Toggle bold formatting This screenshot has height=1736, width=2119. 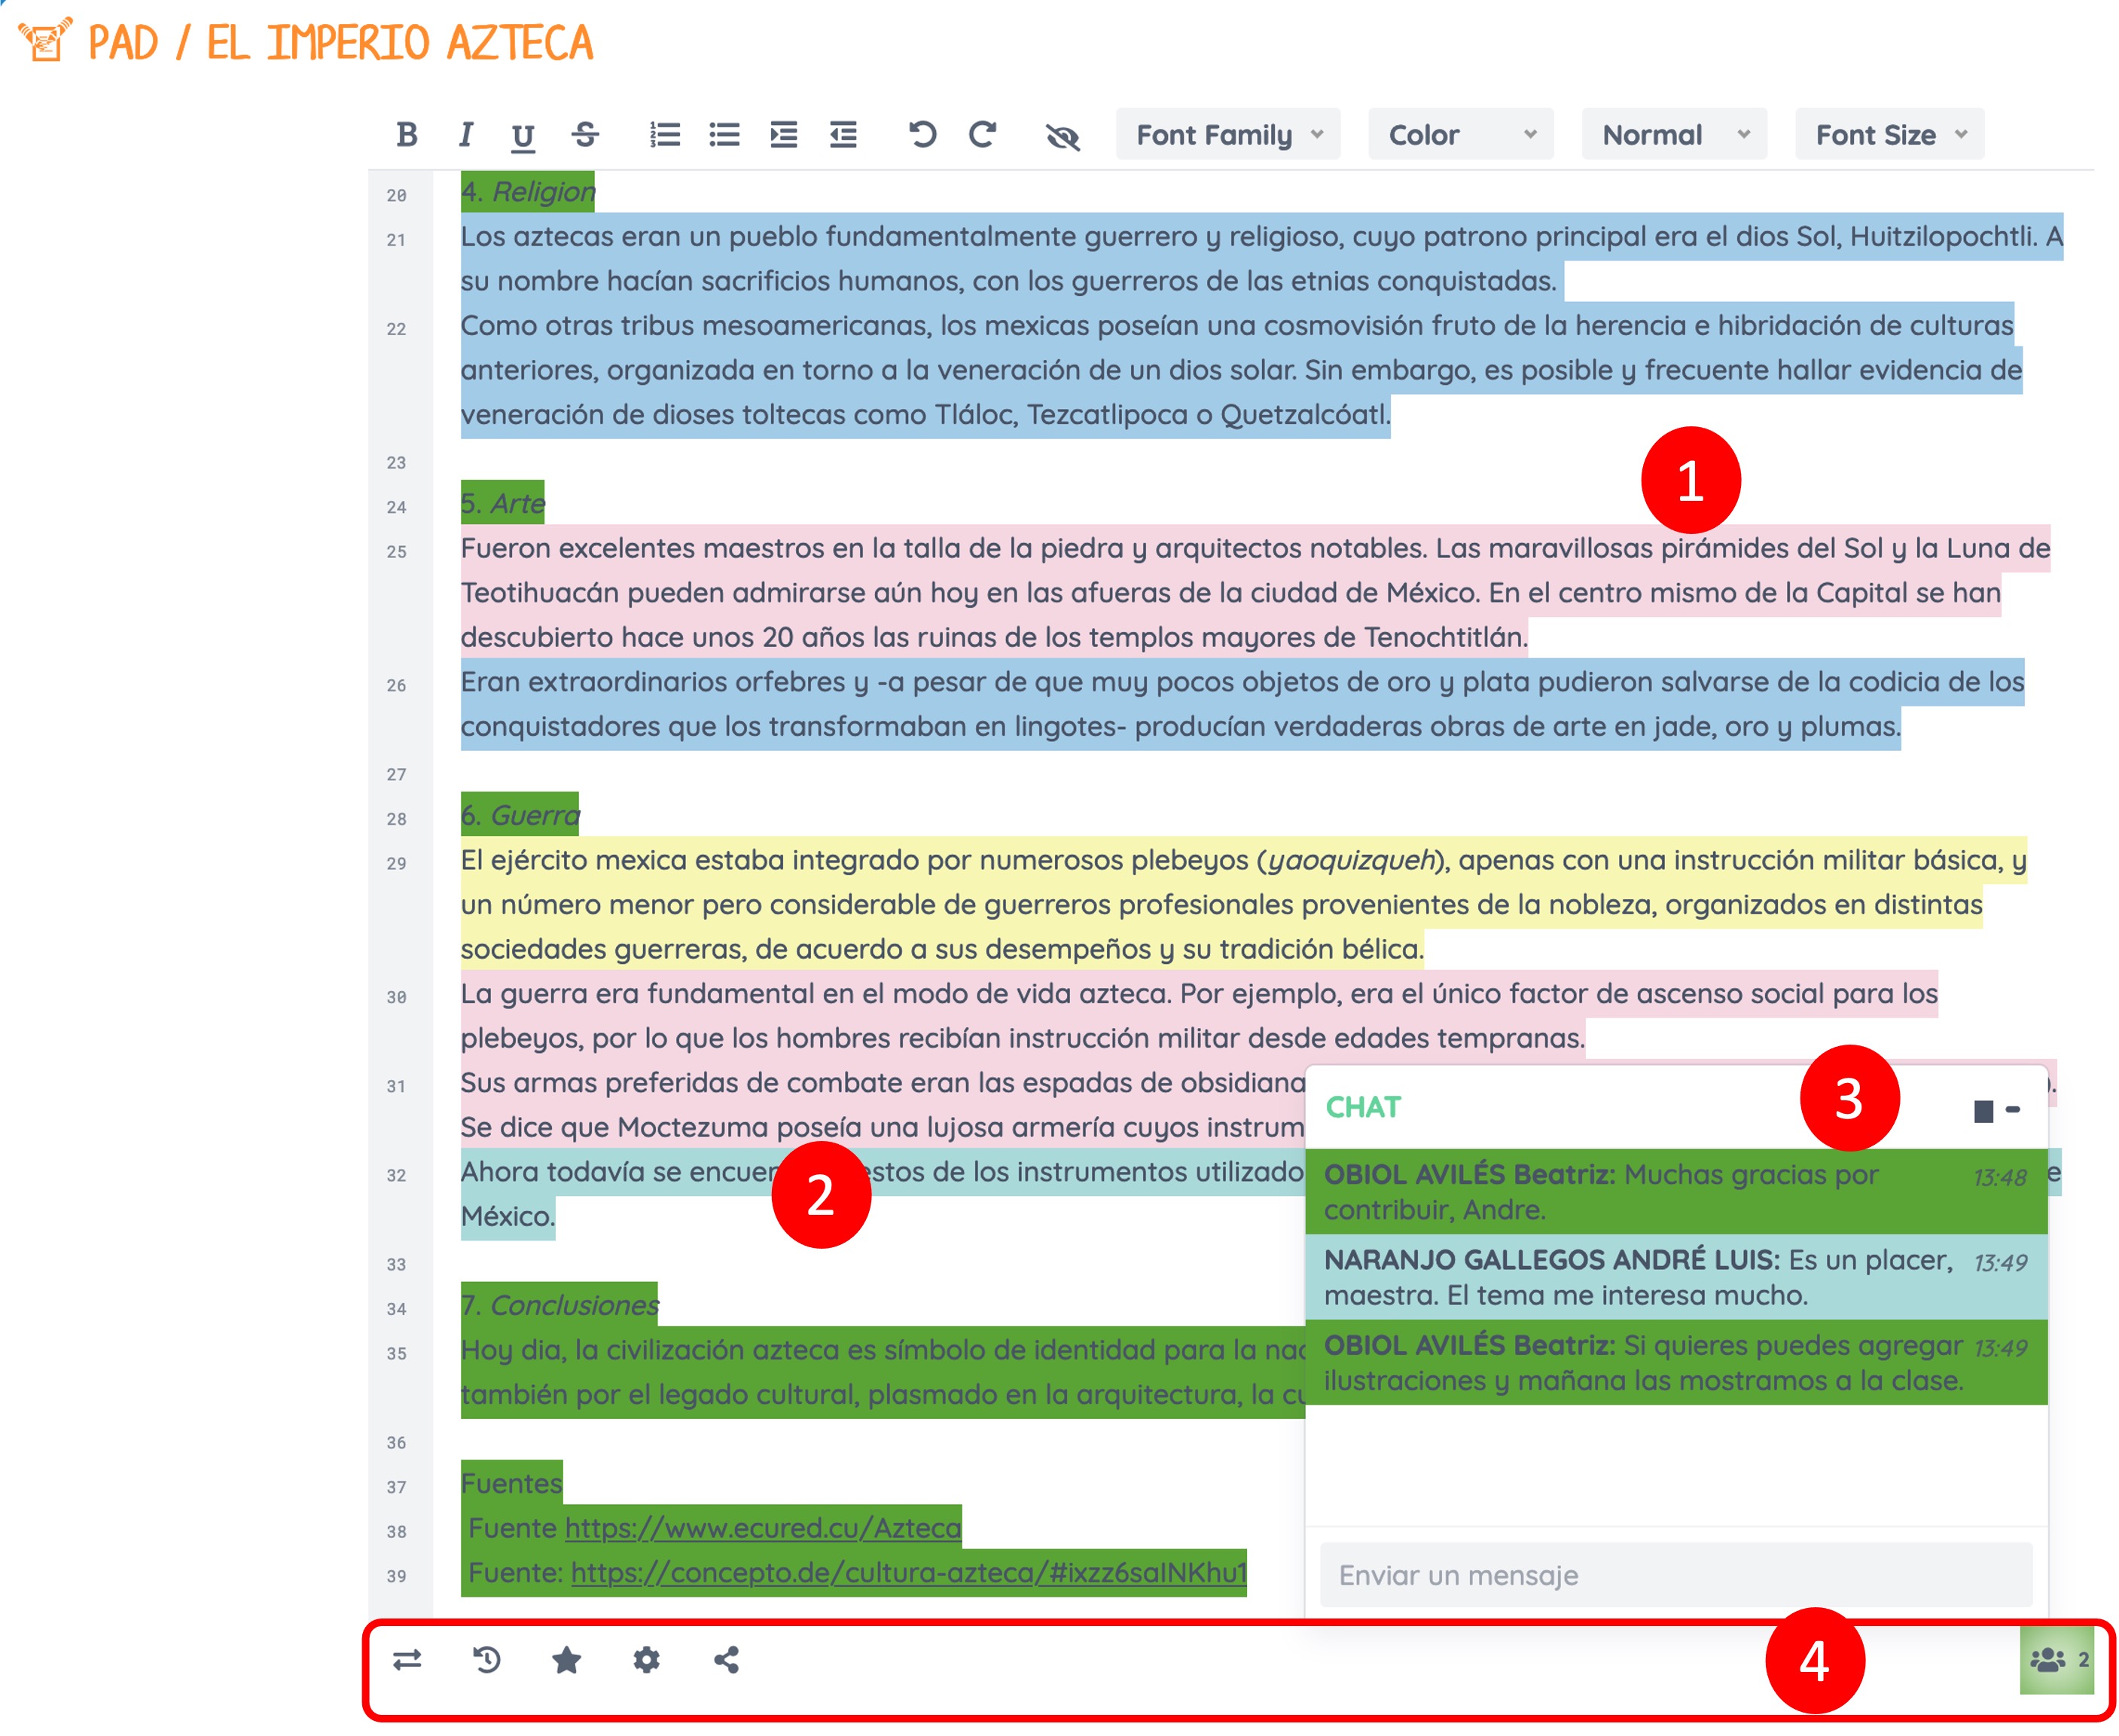pyautogui.click(x=406, y=134)
